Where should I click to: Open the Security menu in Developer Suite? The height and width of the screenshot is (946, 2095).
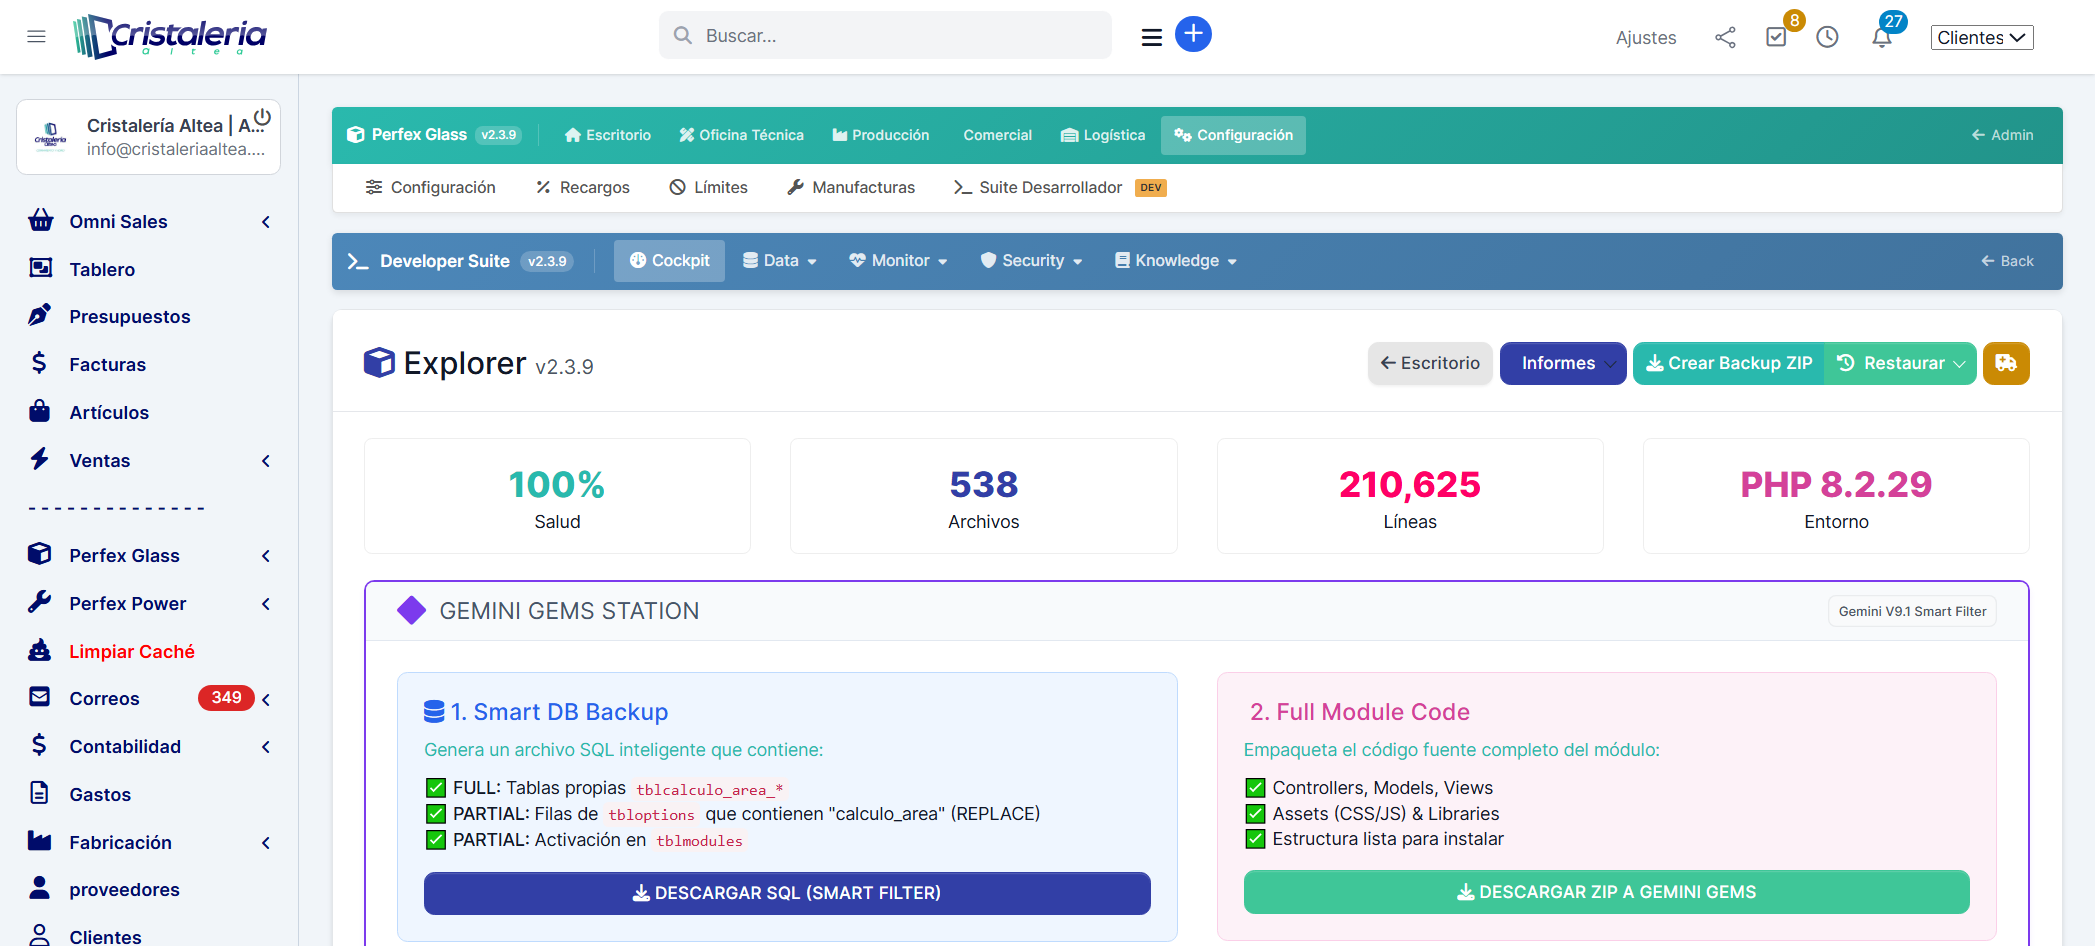(1032, 261)
